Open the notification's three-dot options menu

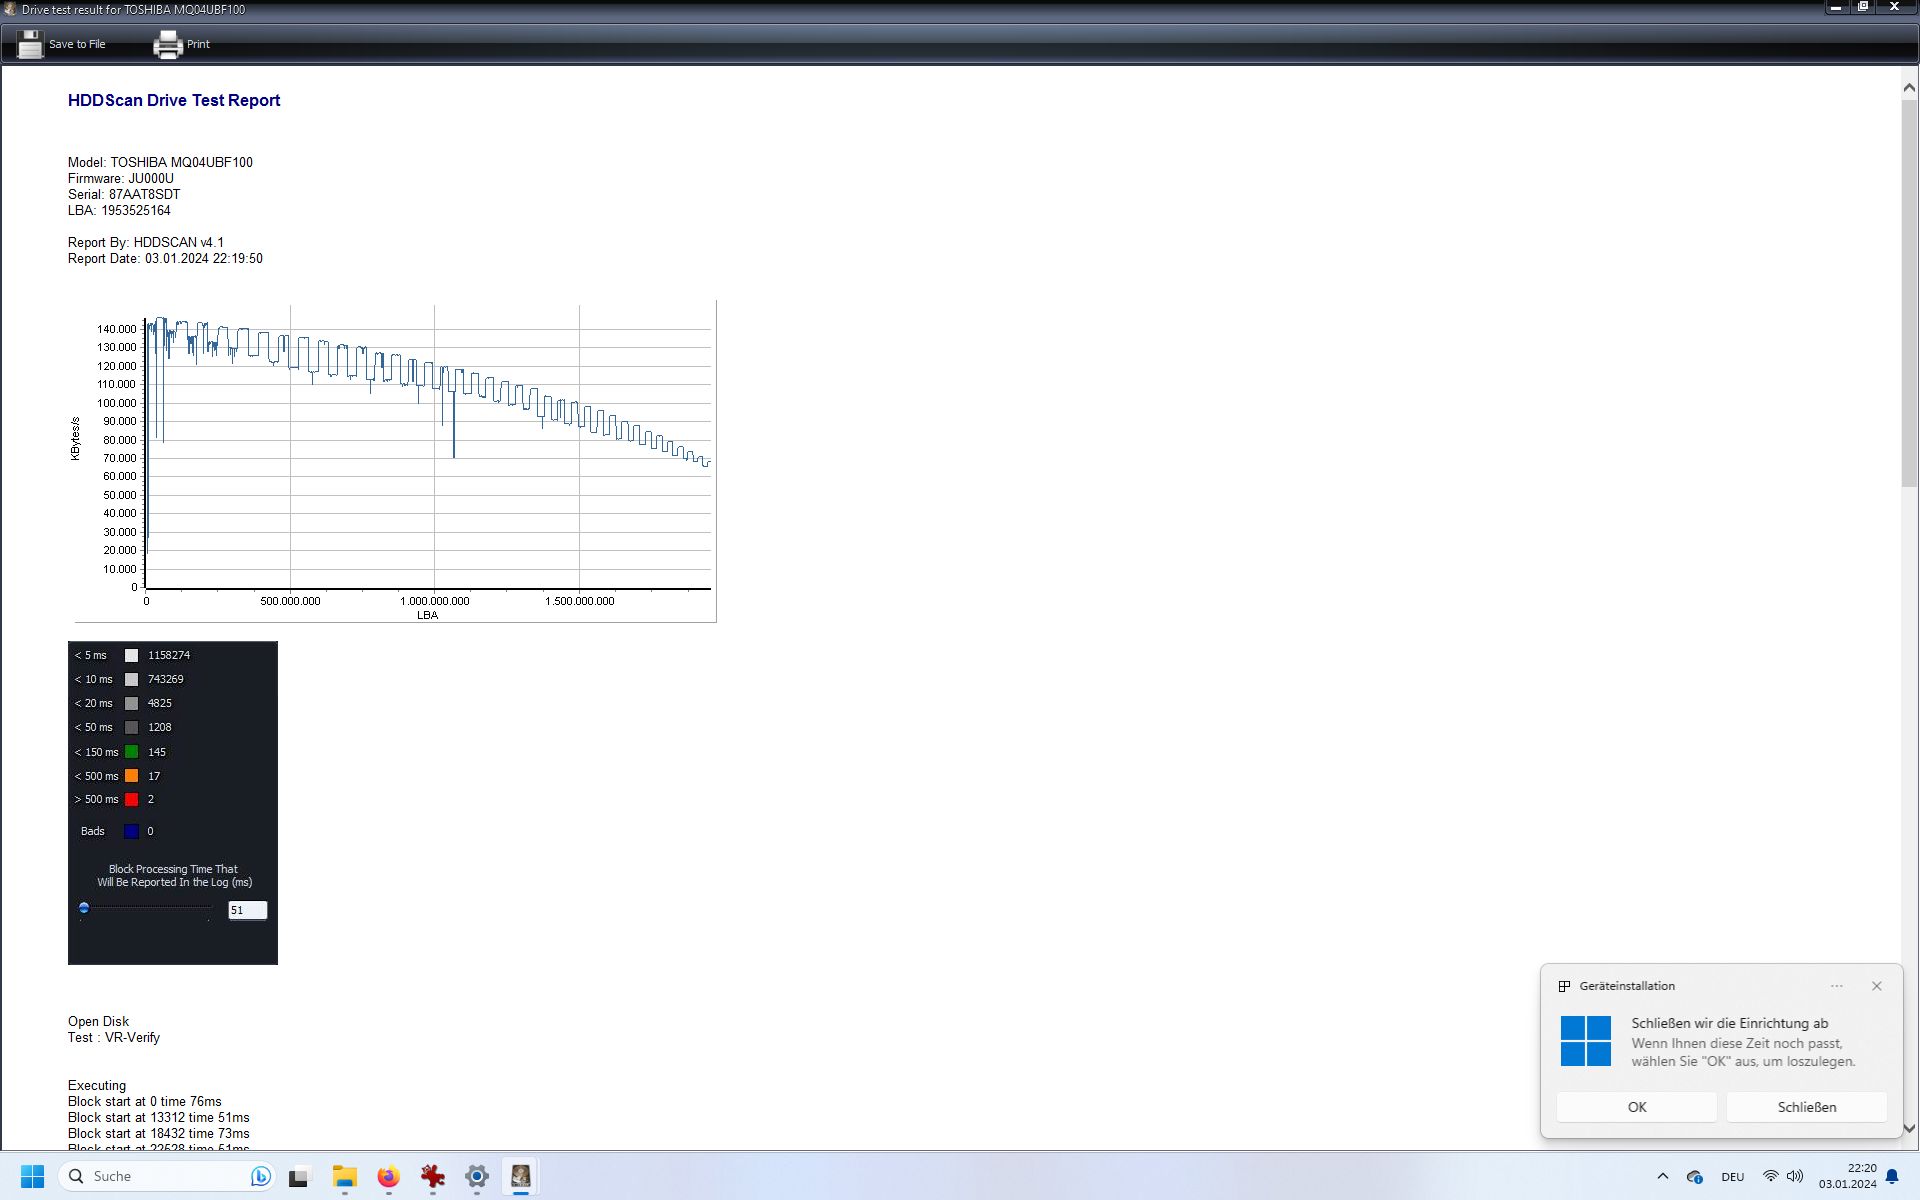(1836, 986)
